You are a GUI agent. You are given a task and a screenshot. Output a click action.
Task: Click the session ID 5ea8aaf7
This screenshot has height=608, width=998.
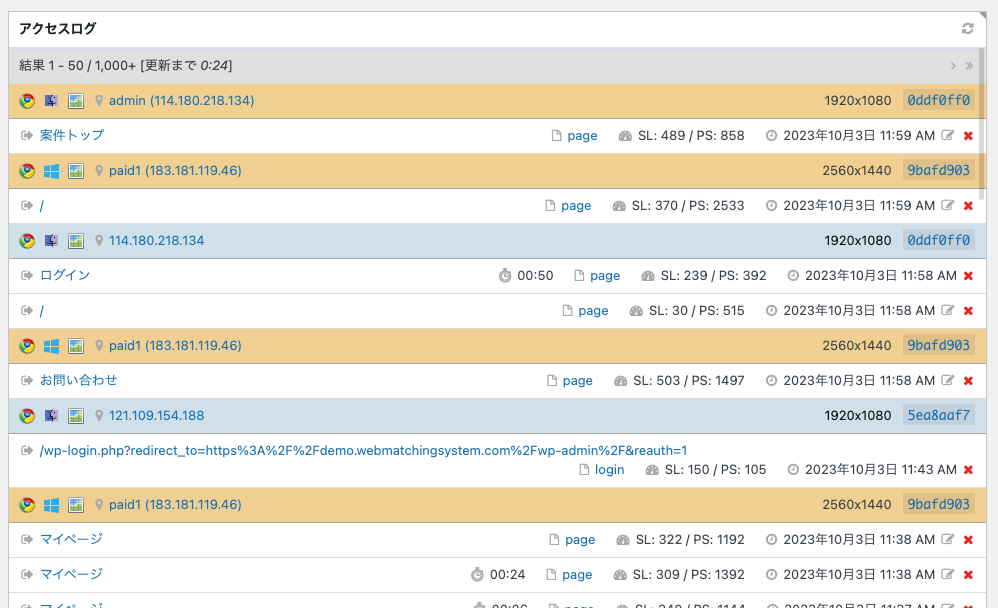coord(938,416)
